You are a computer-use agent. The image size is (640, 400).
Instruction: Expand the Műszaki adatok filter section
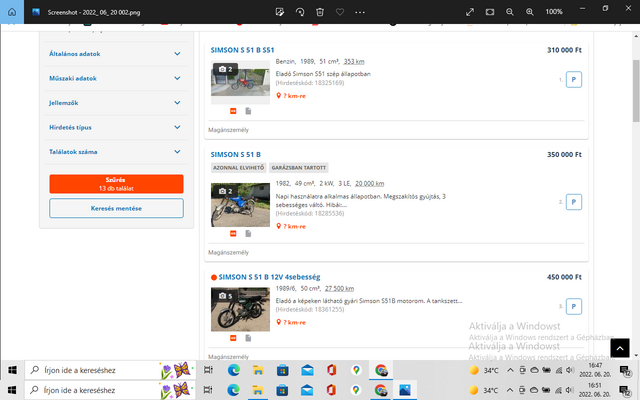116,78
